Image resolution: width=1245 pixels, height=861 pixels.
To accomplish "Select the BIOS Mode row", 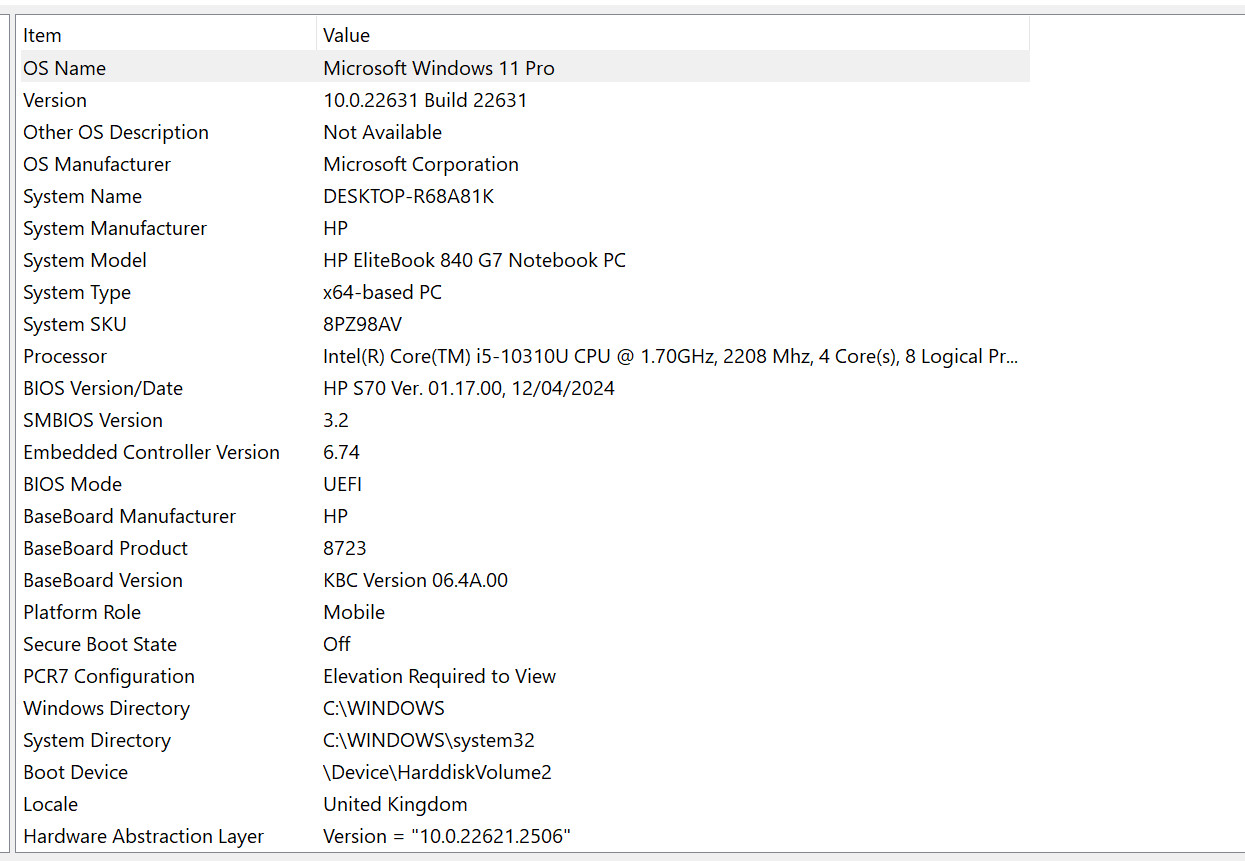I will [525, 484].
